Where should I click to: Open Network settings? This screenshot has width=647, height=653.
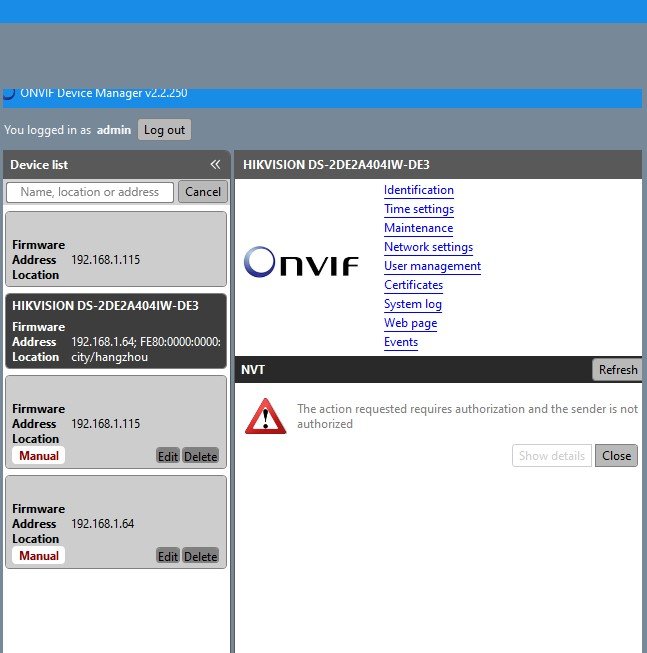click(428, 247)
